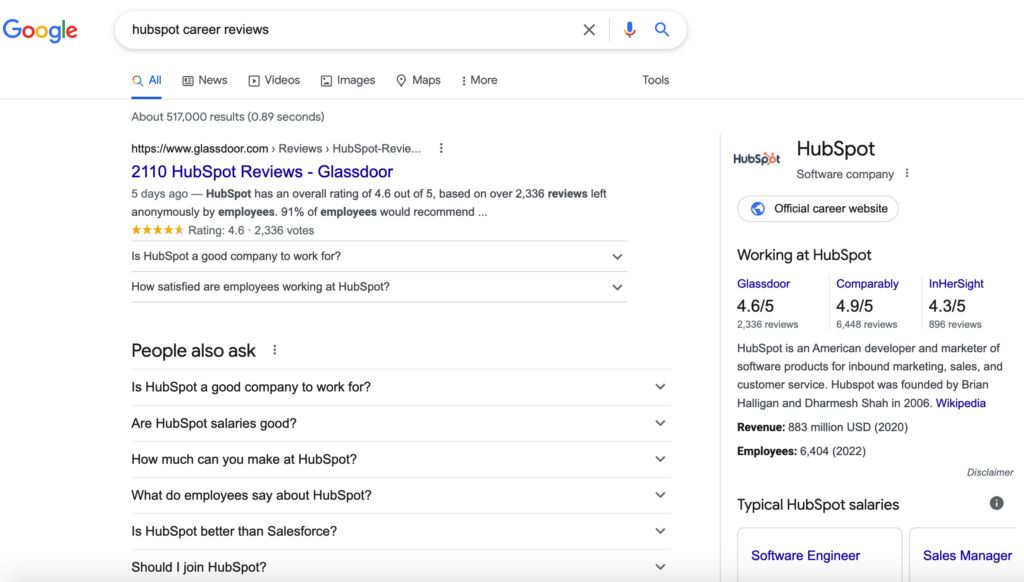Expand the Glassdoor result's good company question
The image size is (1024, 582).
pos(379,257)
